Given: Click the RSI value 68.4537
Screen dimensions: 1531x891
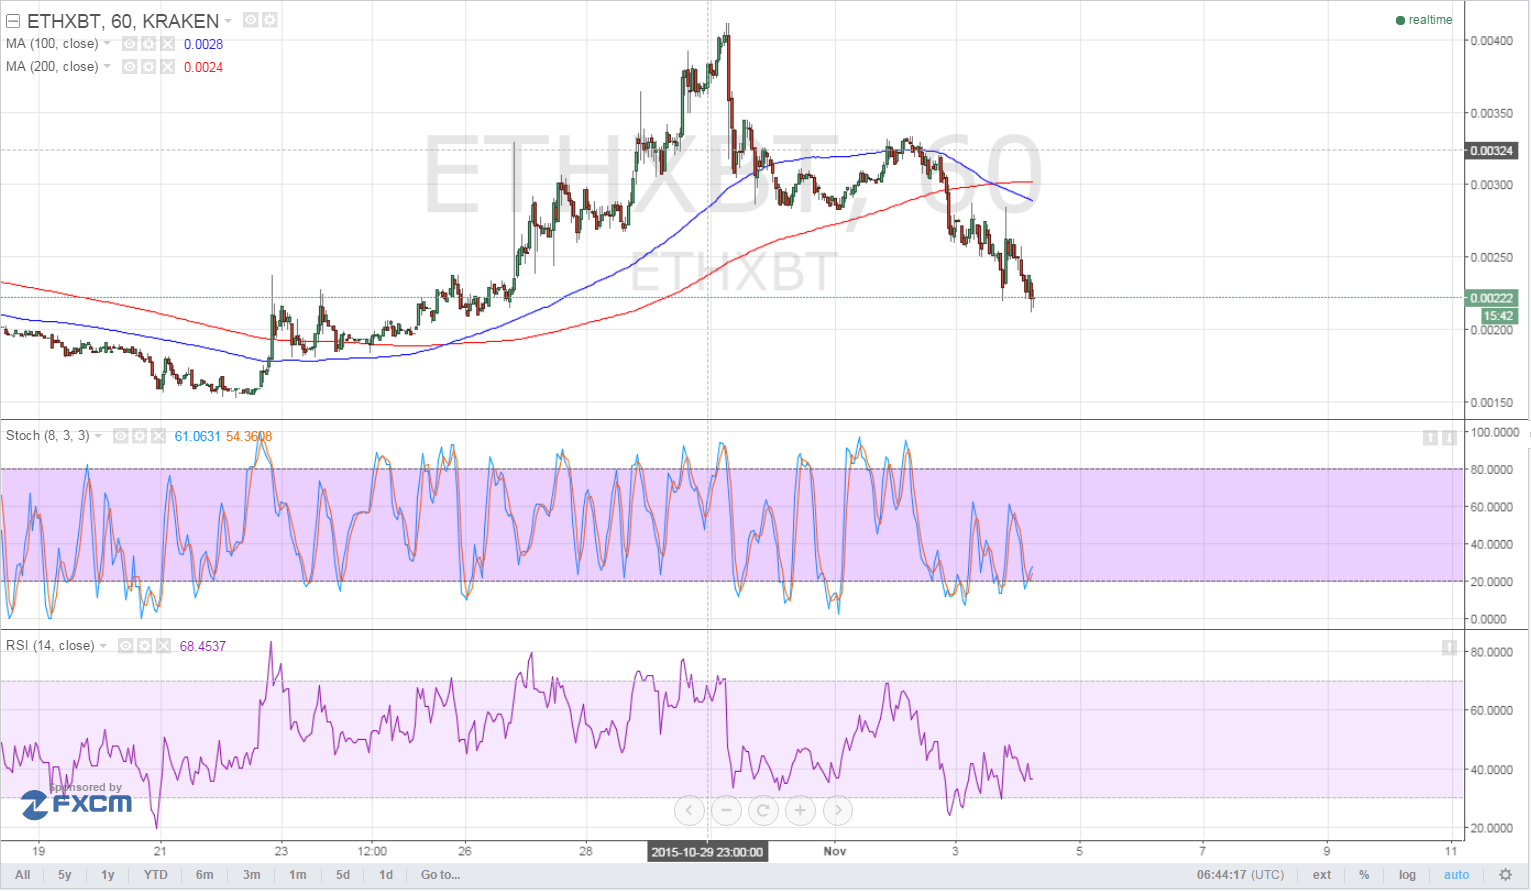Looking at the screenshot, I should (x=203, y=646).
